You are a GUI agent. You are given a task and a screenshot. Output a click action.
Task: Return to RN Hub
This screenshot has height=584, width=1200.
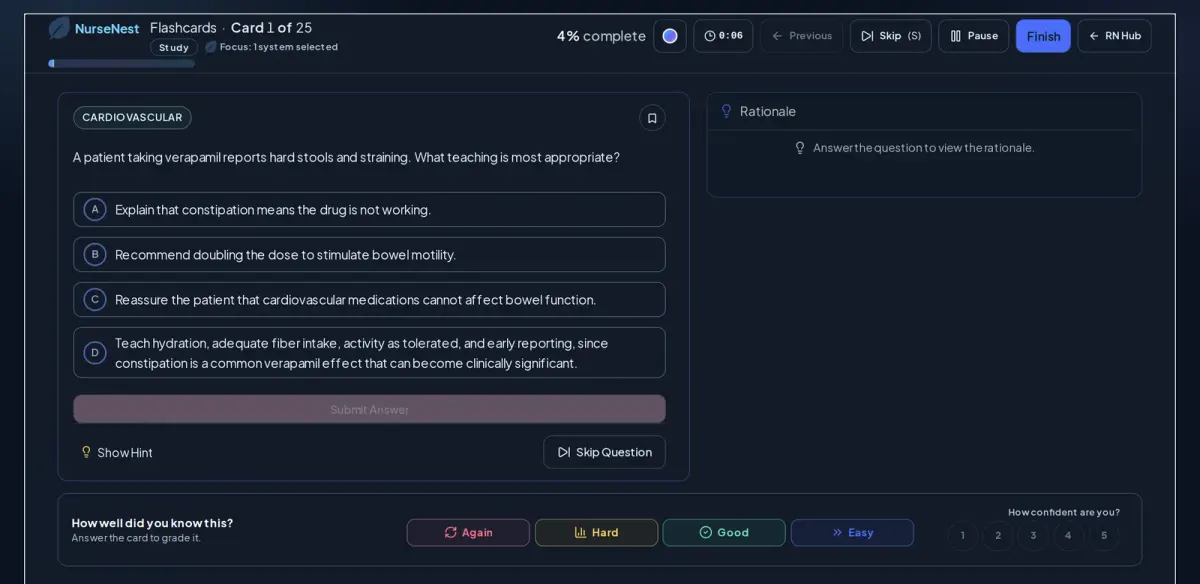[x=1114, y=36]
